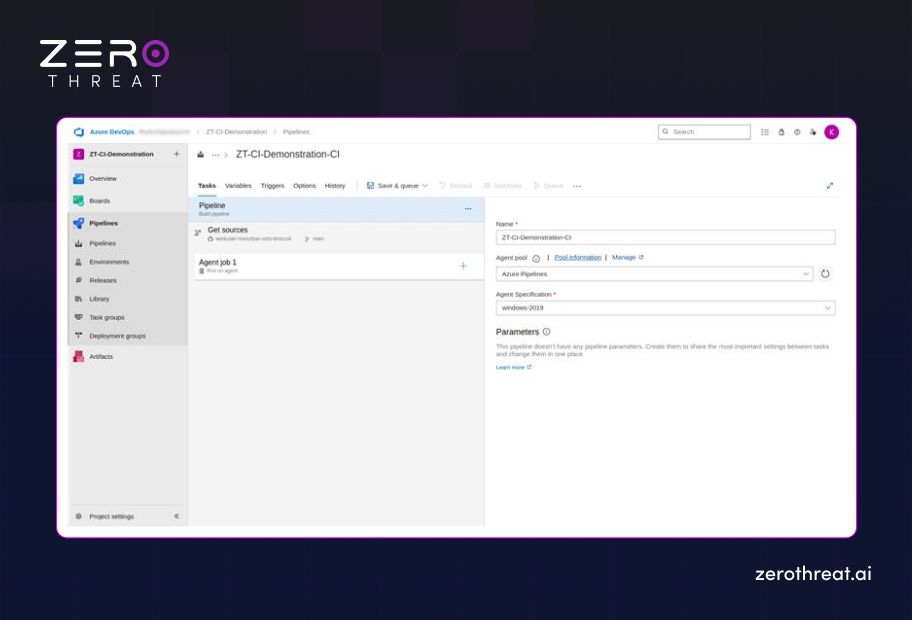Add a task to Agent job 1
The image size is (912, 620).
(463, 266)
